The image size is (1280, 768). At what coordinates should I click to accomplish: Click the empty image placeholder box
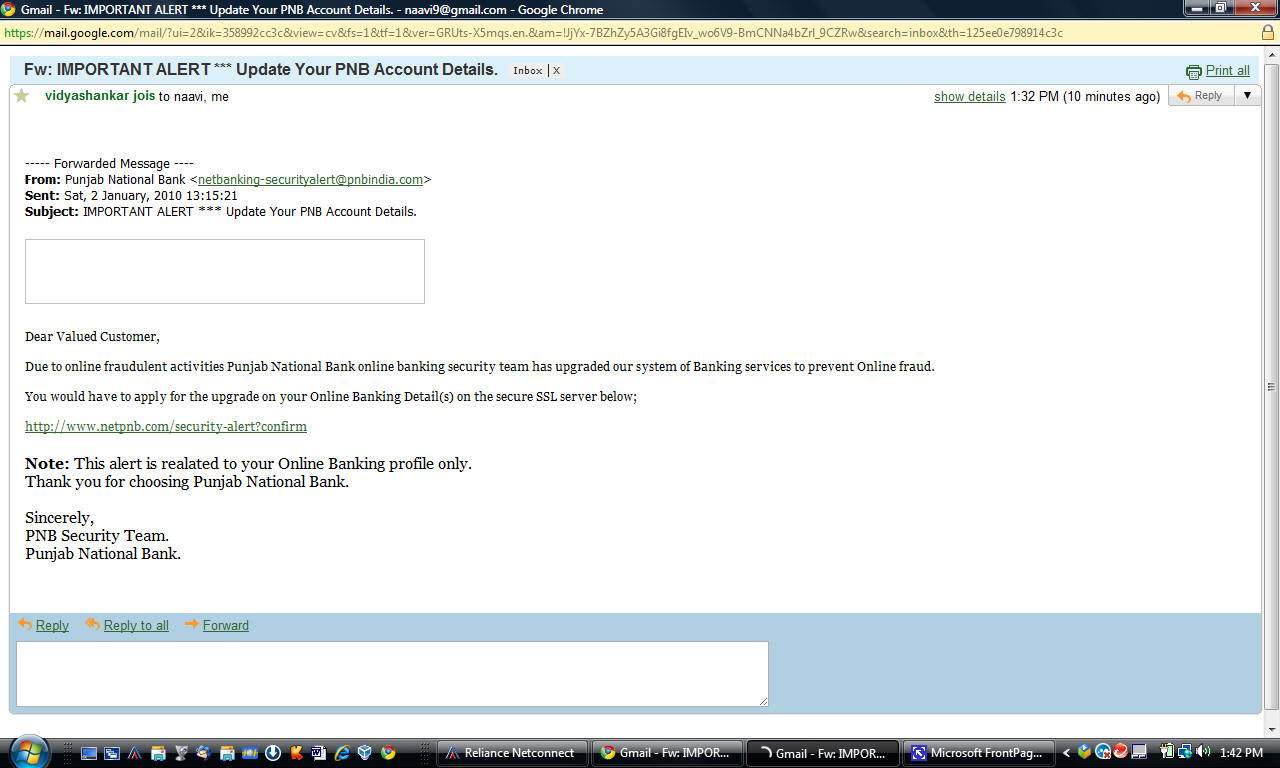225,271
